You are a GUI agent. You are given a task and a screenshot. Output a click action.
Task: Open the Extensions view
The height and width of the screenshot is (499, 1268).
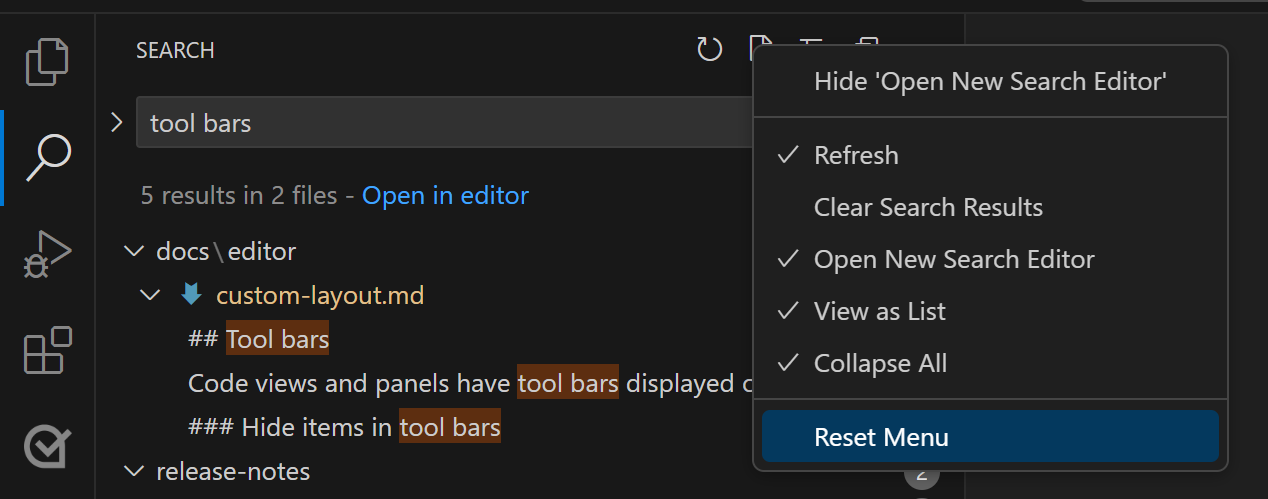point(47,350)
